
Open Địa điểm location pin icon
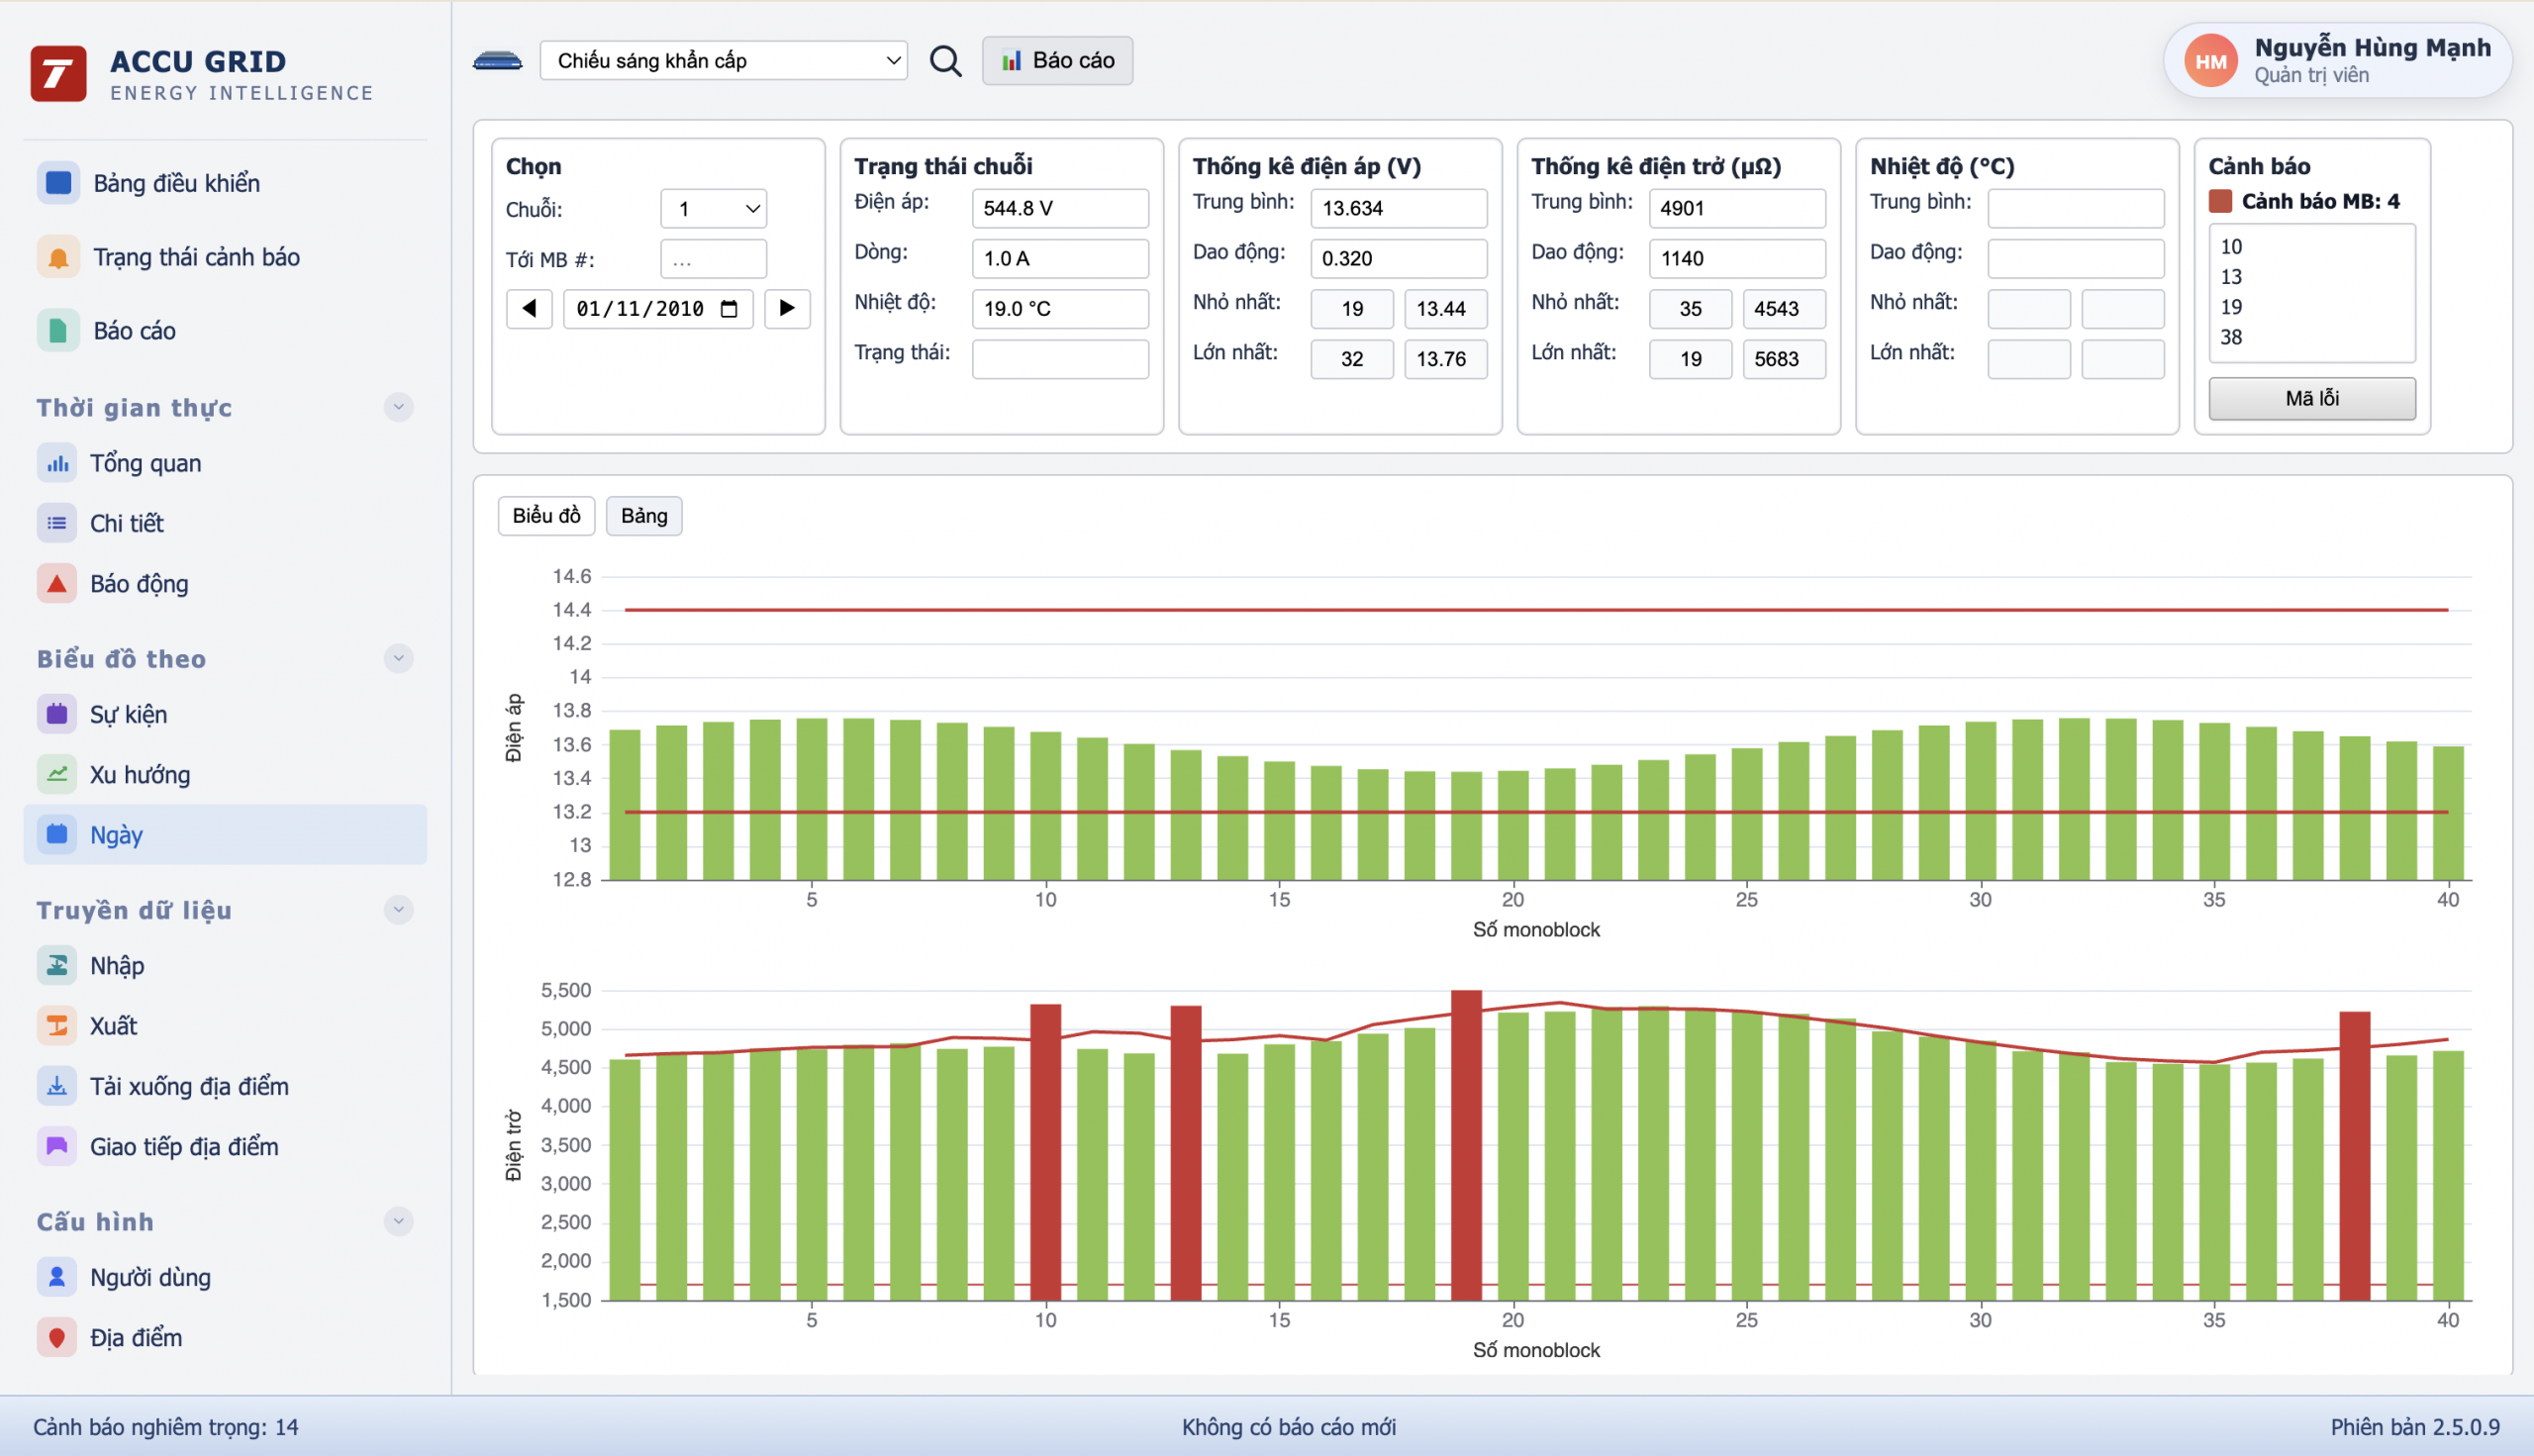pyautogui.click(x=57, y=1337)
